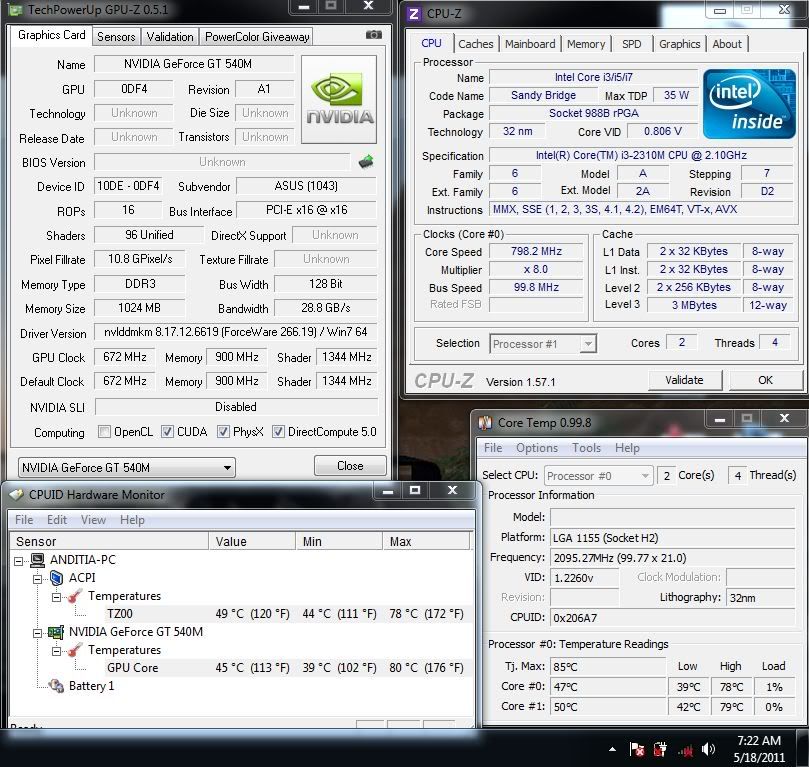Open Core Temp Tools menu
Screen dimensions: 809x767
586,448
